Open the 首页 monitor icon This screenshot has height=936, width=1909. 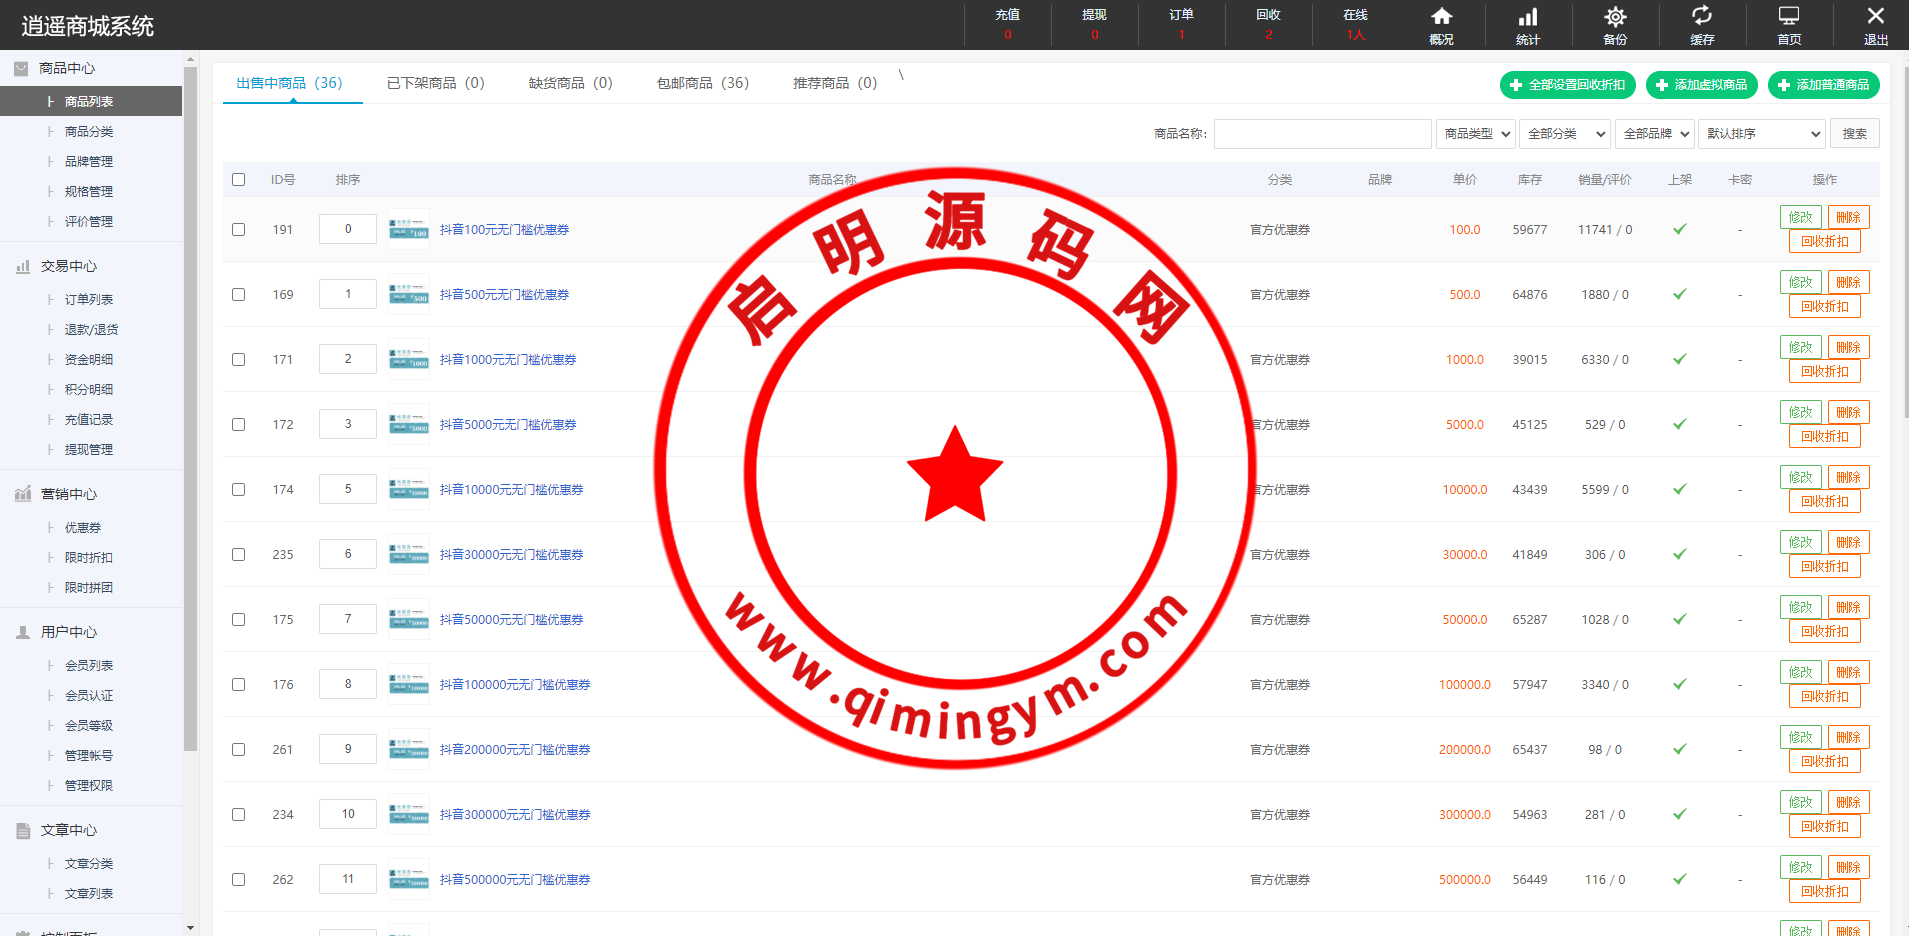click(x=1789, y=17)
